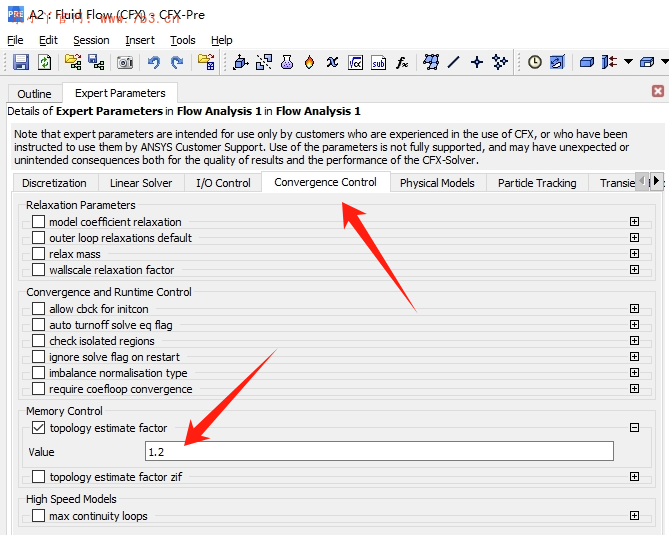Switch to the Linear Solver tab

pyautogui.click(x=141, y=183)
